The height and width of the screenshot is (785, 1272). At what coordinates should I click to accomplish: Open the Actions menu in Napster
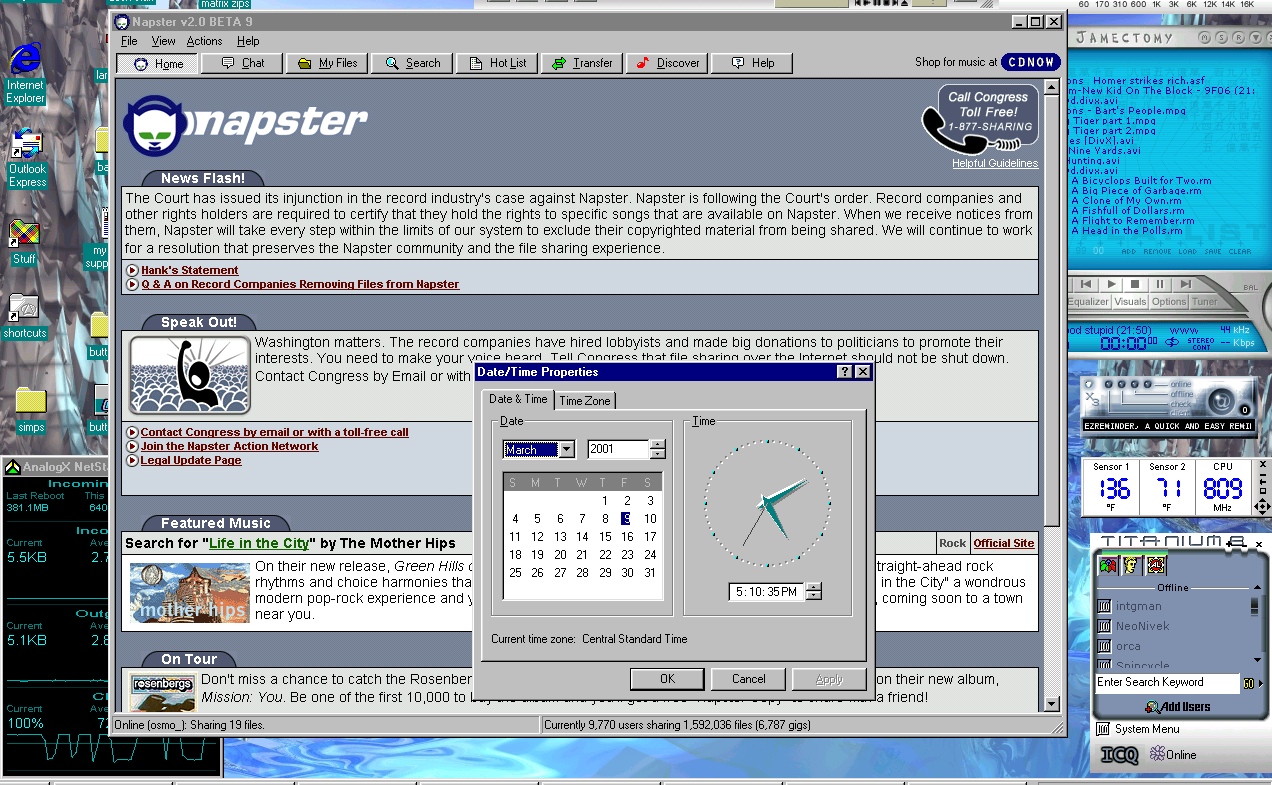click(x=204, y=41)
